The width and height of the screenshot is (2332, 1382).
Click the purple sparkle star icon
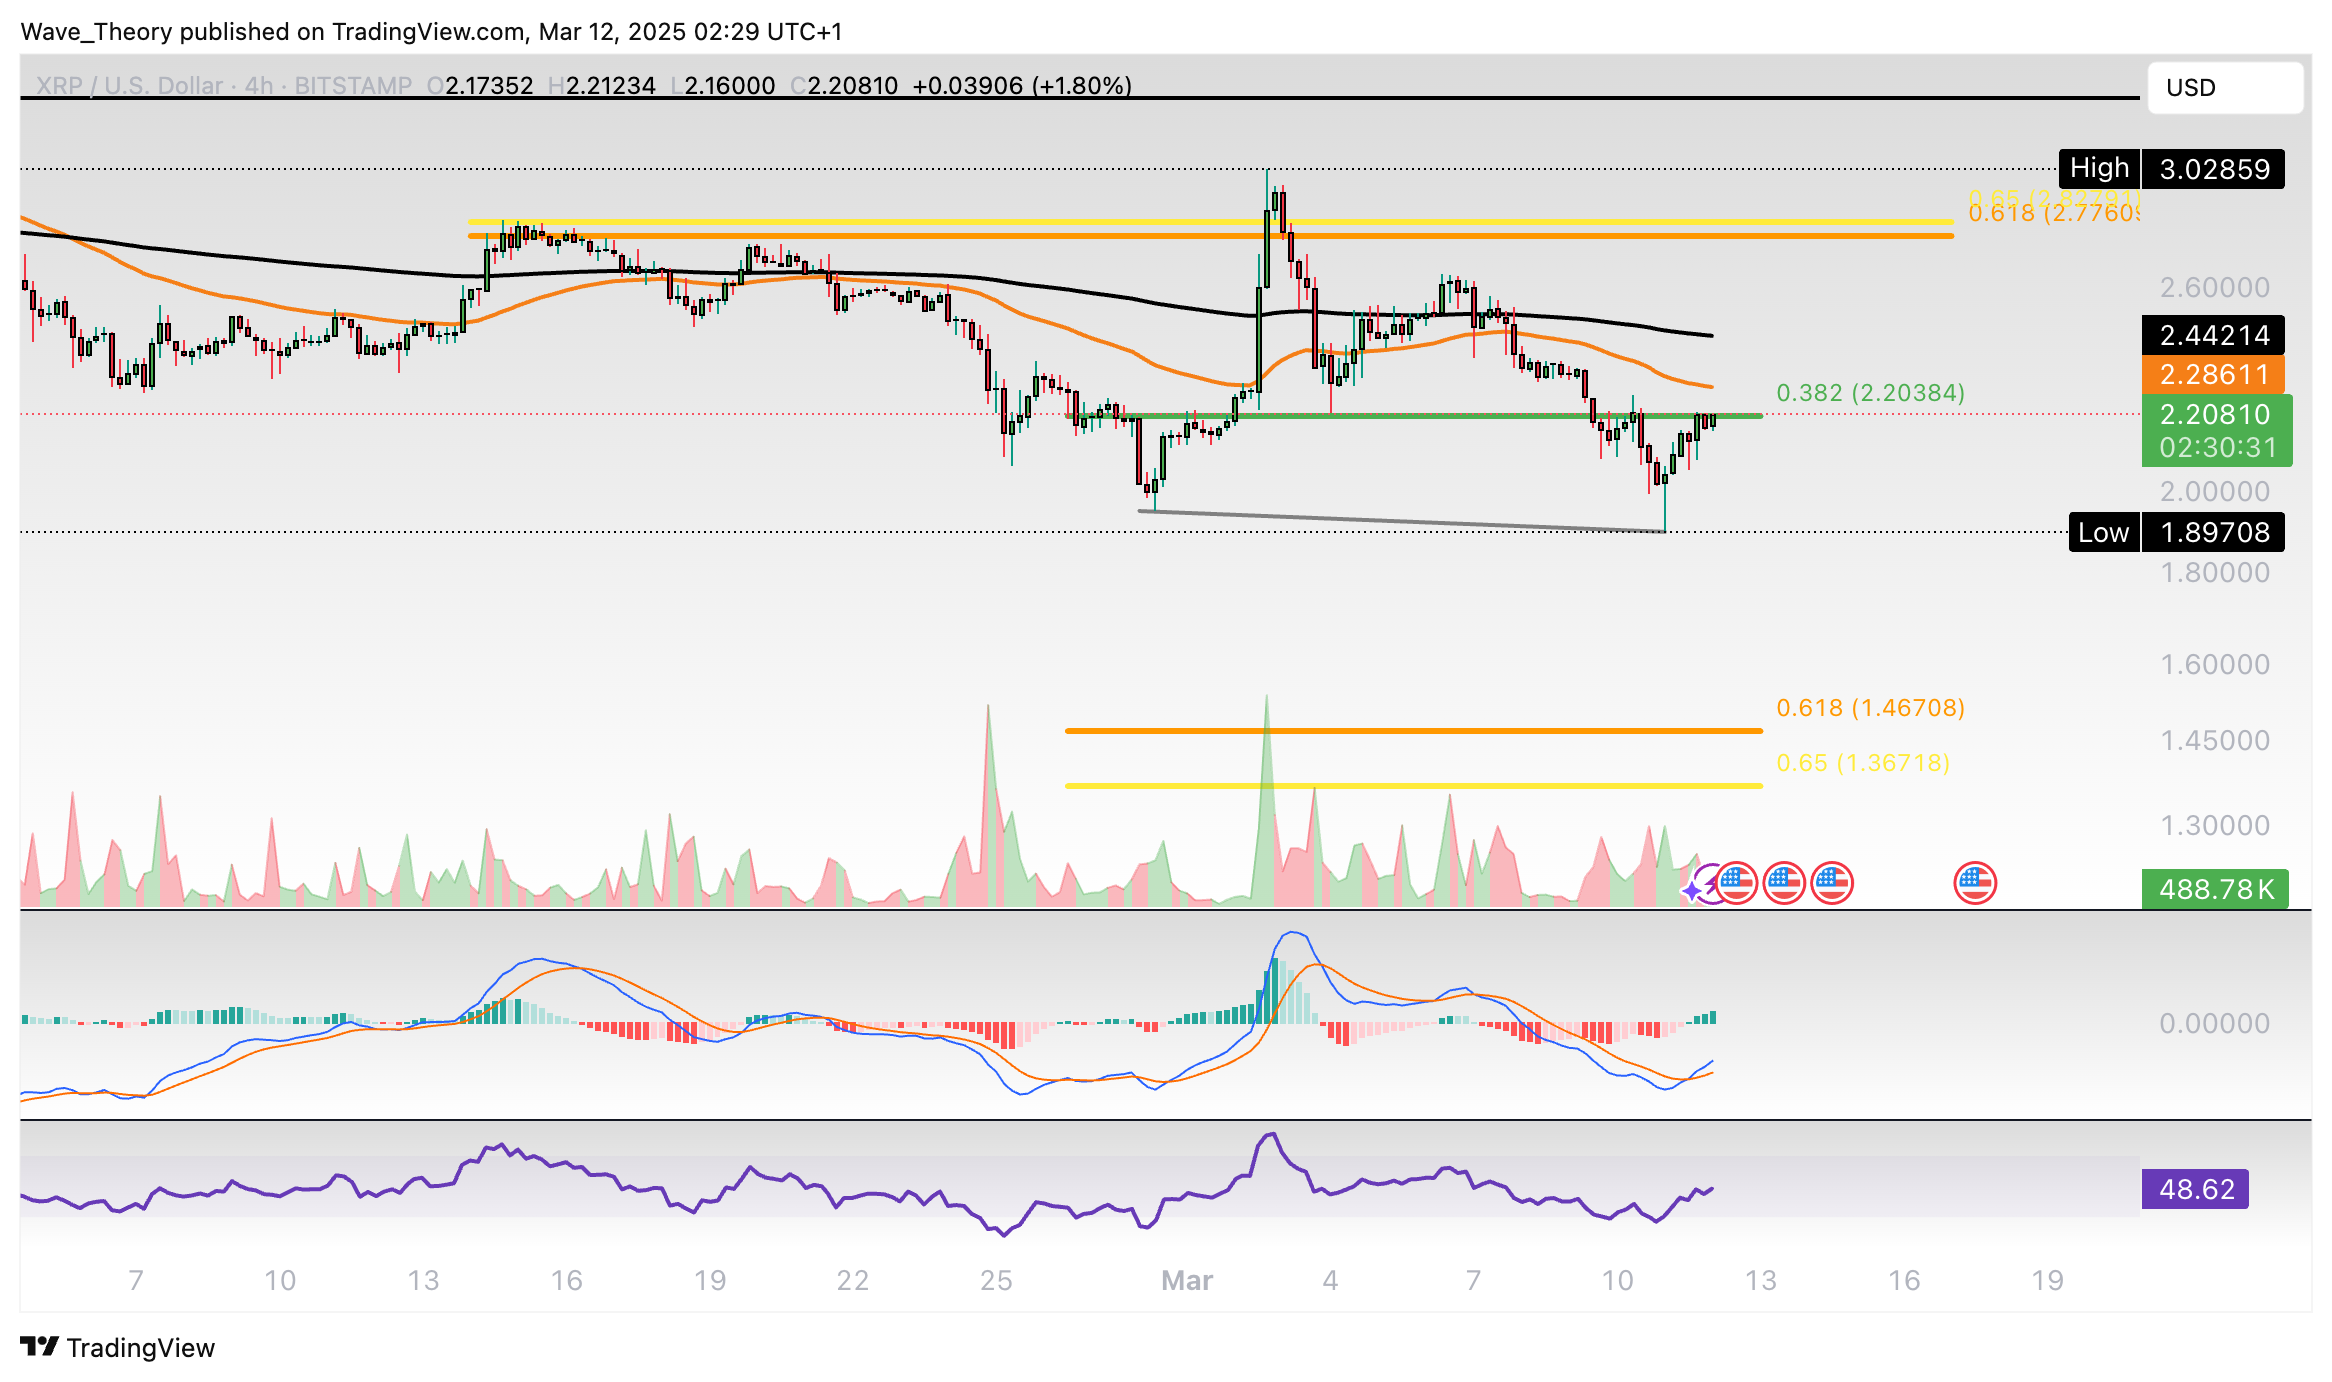(1692, 889)
